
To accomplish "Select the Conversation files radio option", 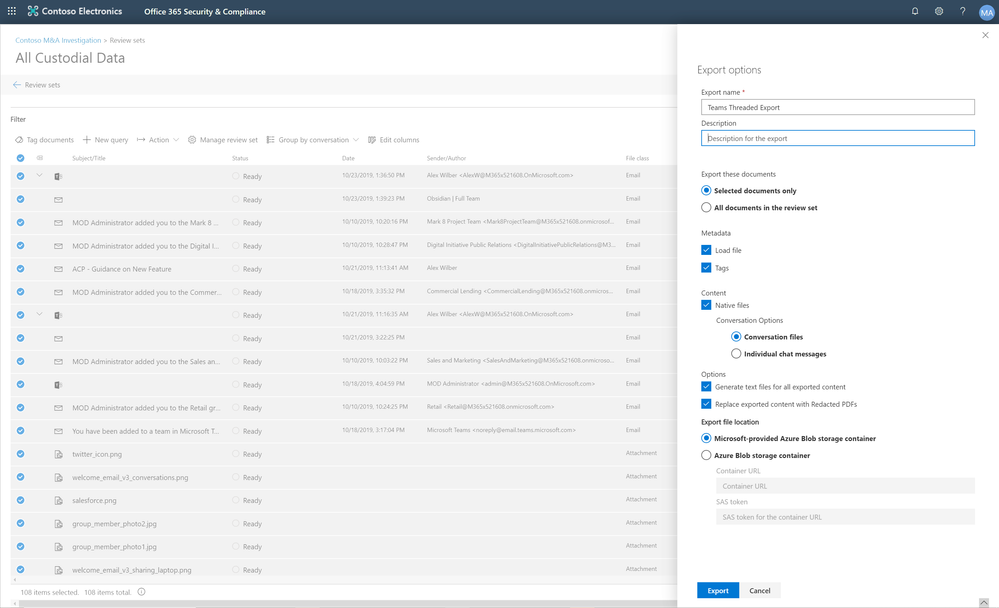I will (x=736, y=337).
